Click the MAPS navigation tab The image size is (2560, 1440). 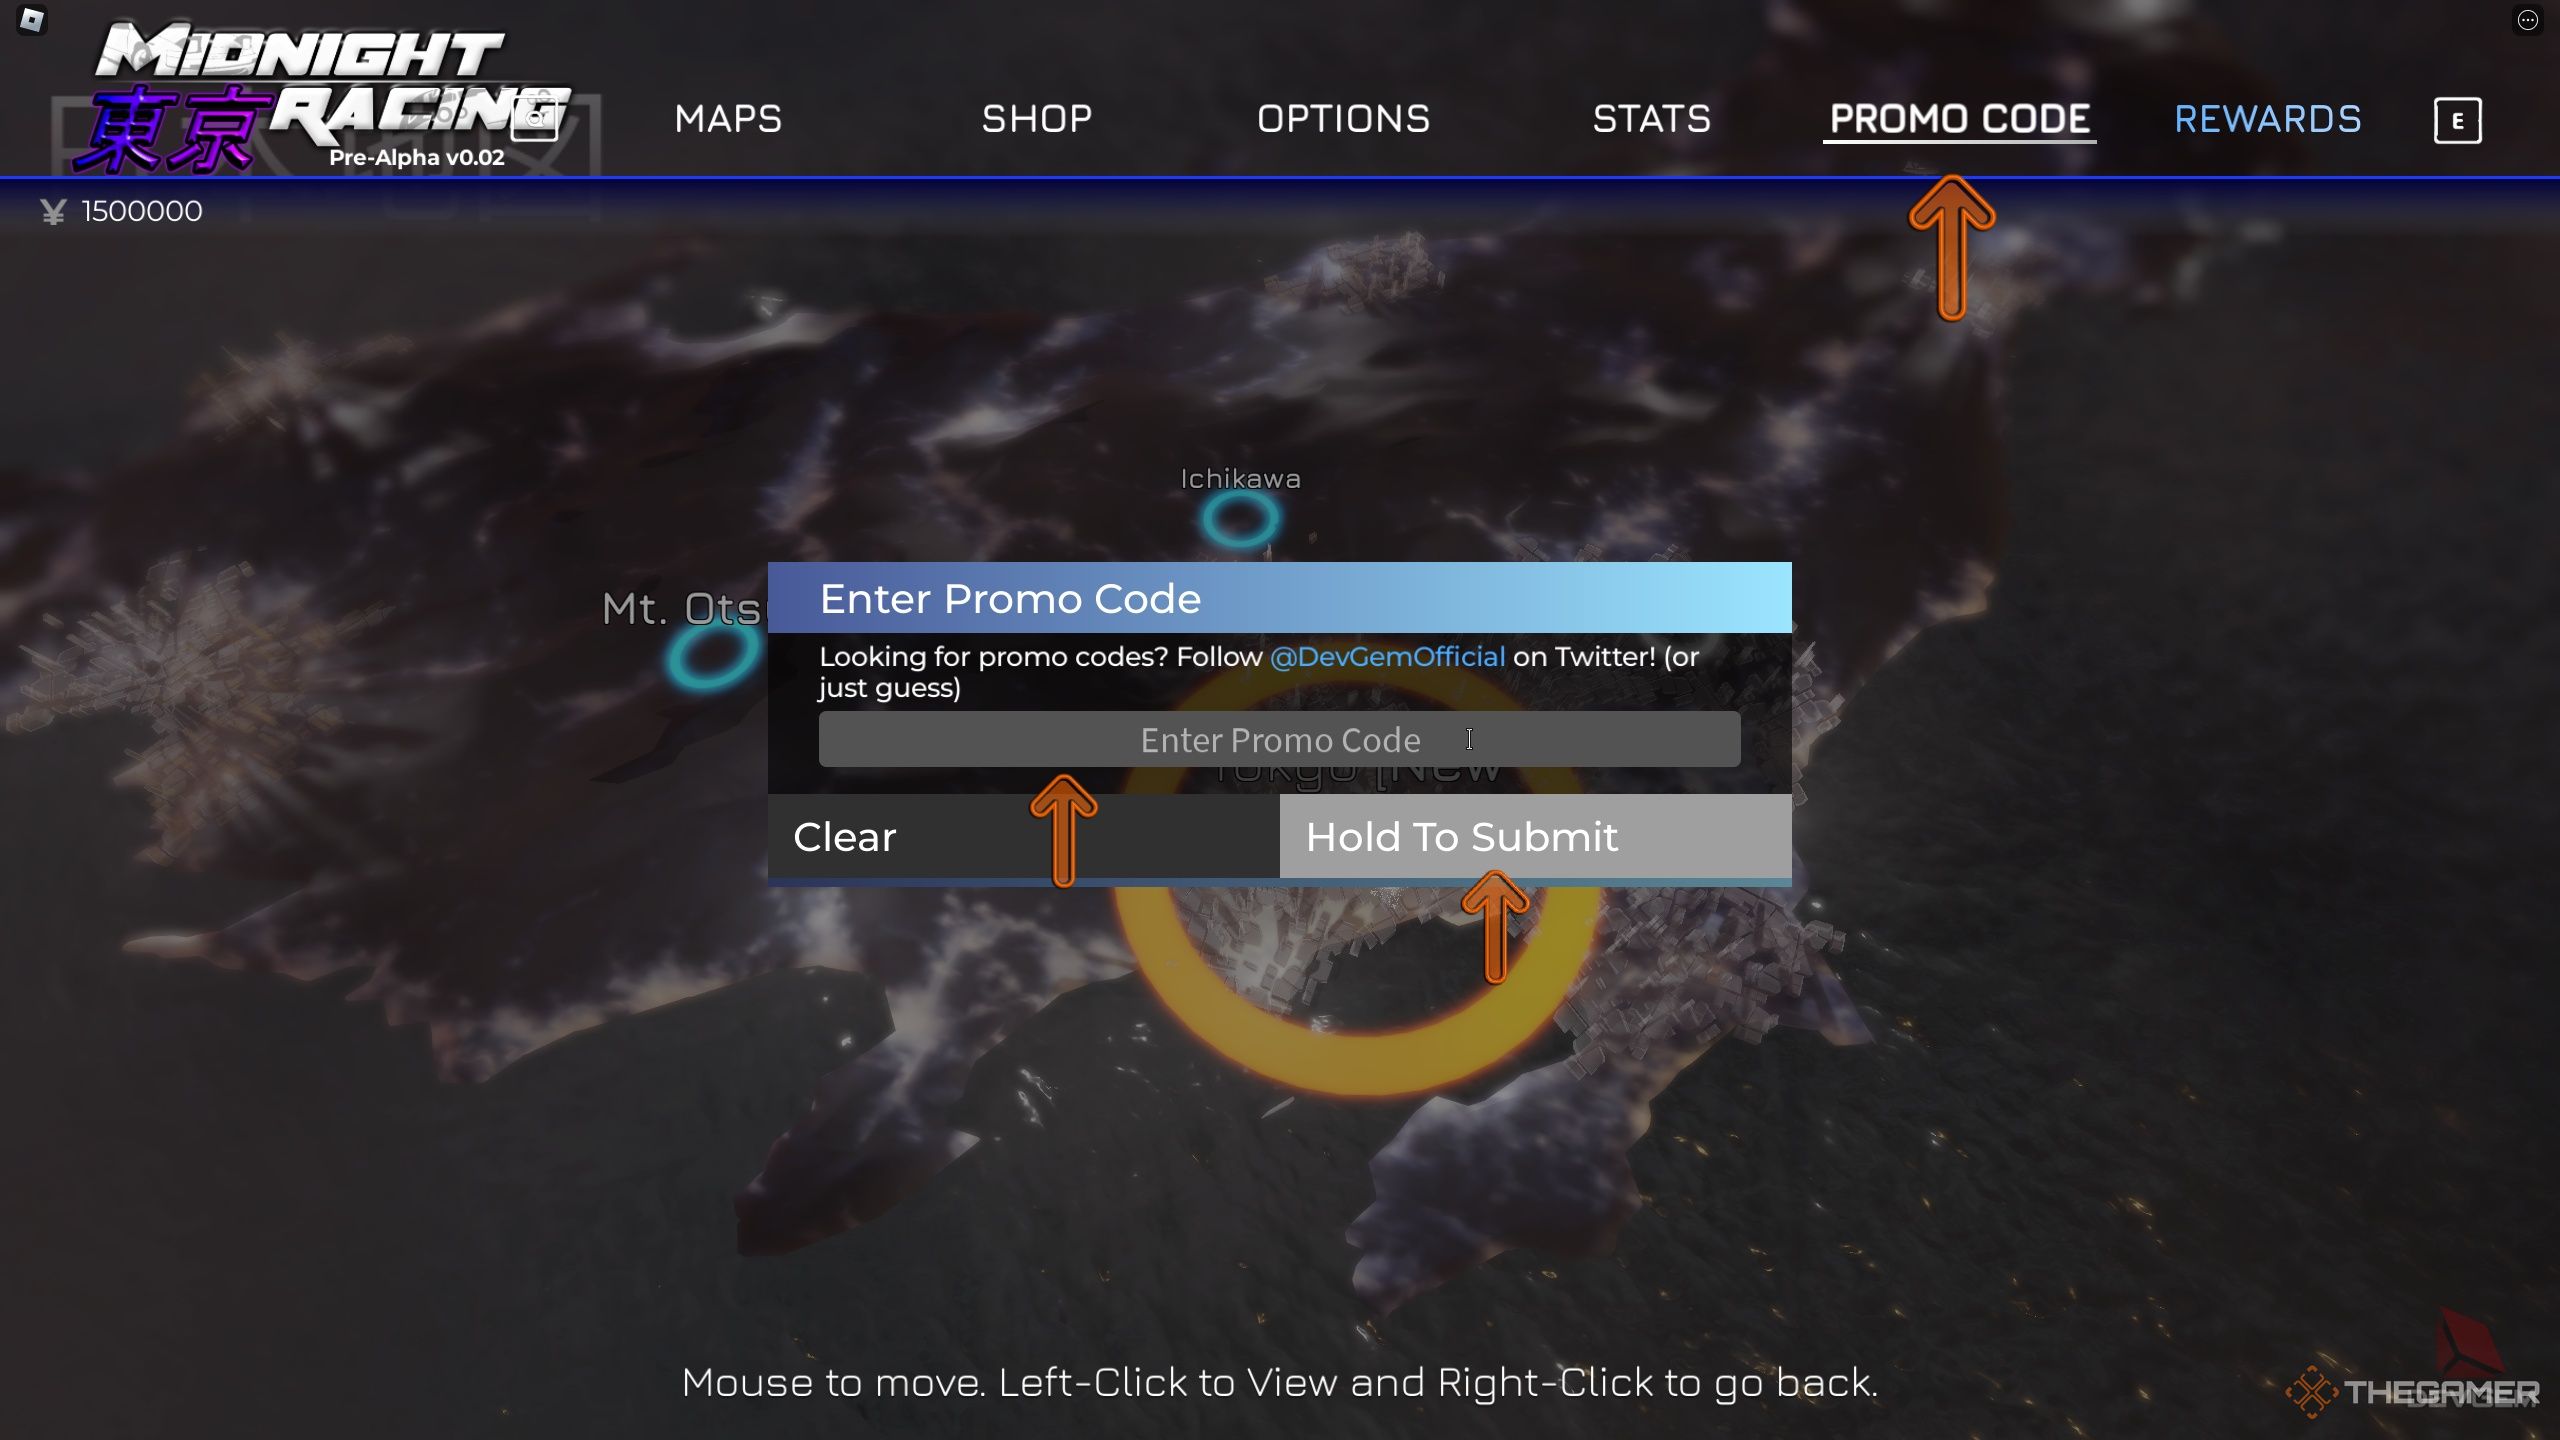tap(728, 118)
